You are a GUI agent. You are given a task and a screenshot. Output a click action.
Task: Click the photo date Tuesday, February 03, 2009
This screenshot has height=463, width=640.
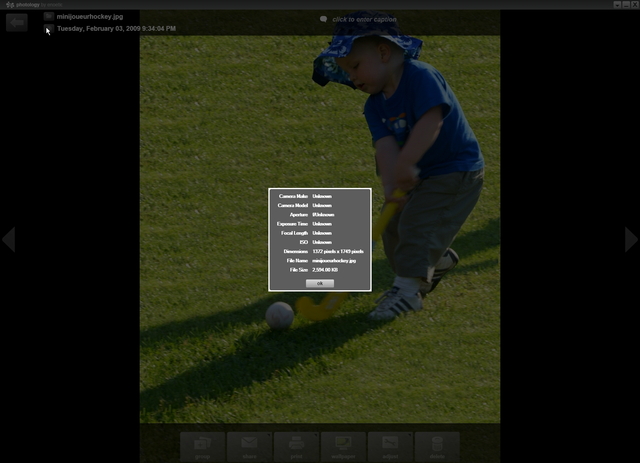pyautogui.click(x=116, y=29)
